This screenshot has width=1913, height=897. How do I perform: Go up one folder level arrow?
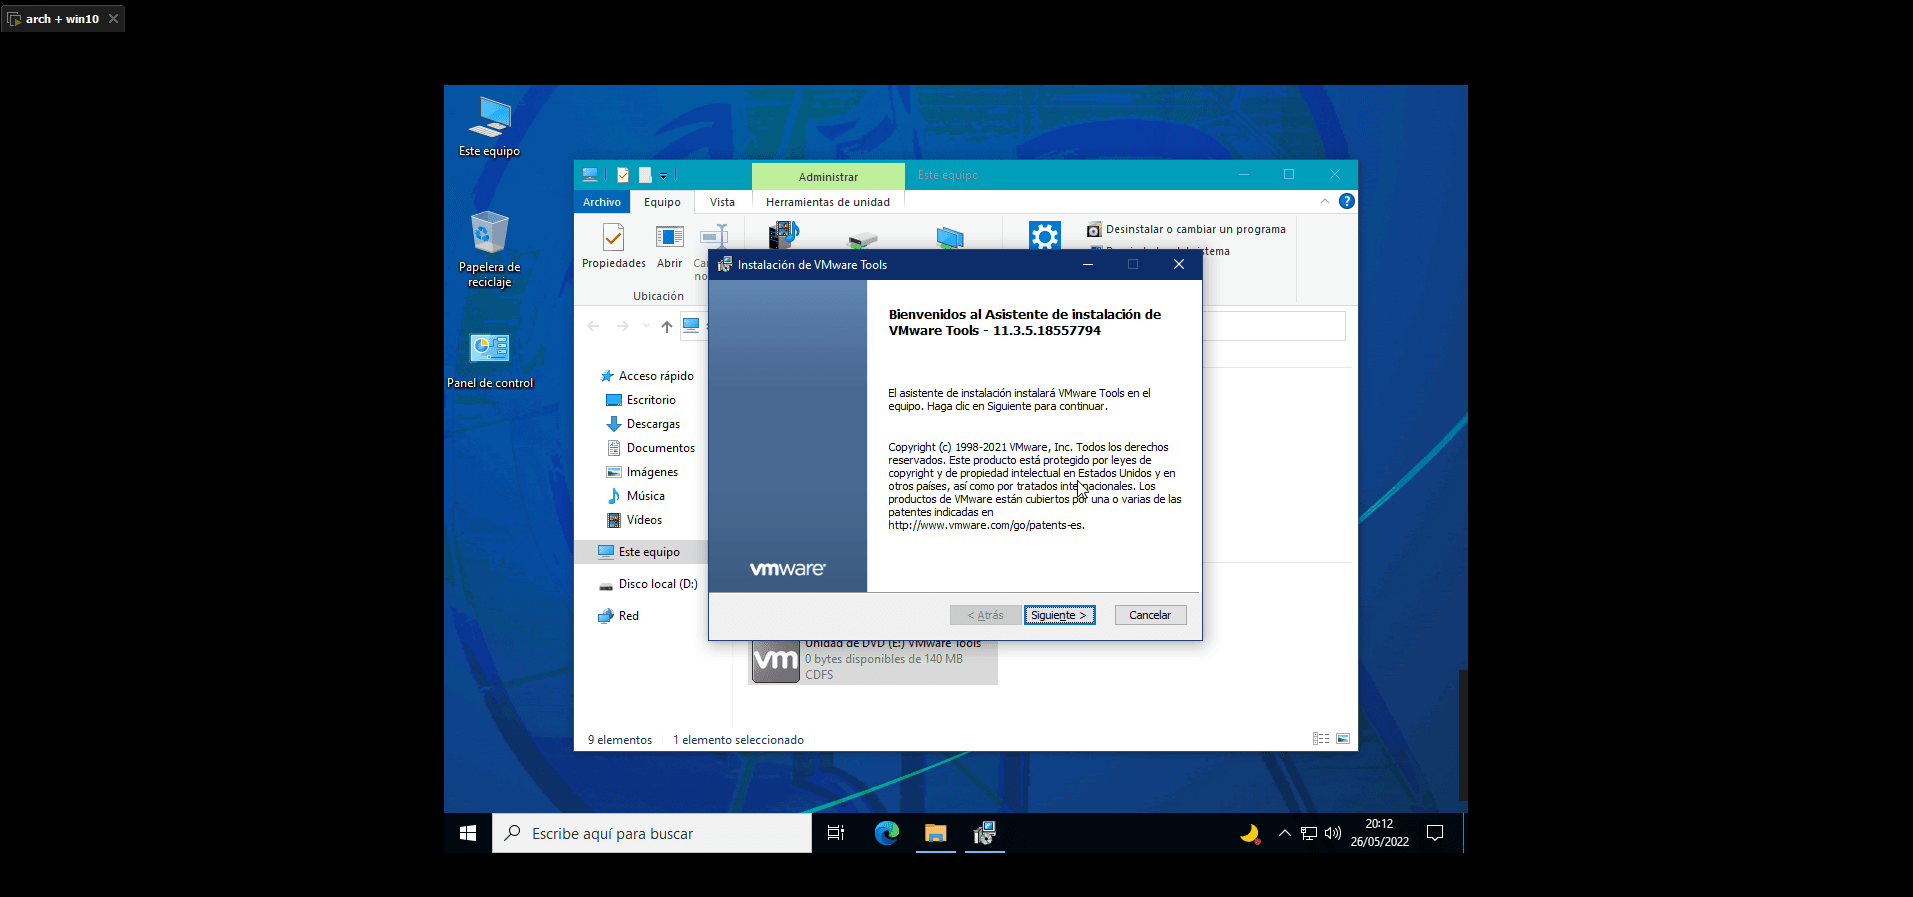667,326
